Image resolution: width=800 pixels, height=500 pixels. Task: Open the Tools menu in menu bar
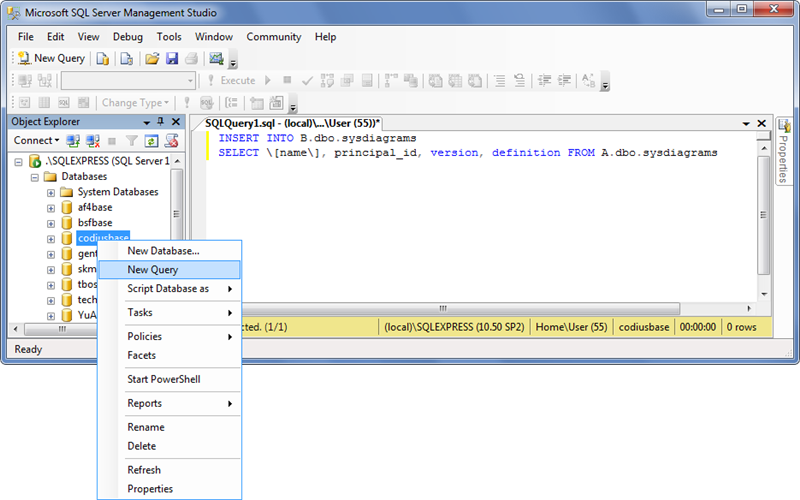[169, 37]
